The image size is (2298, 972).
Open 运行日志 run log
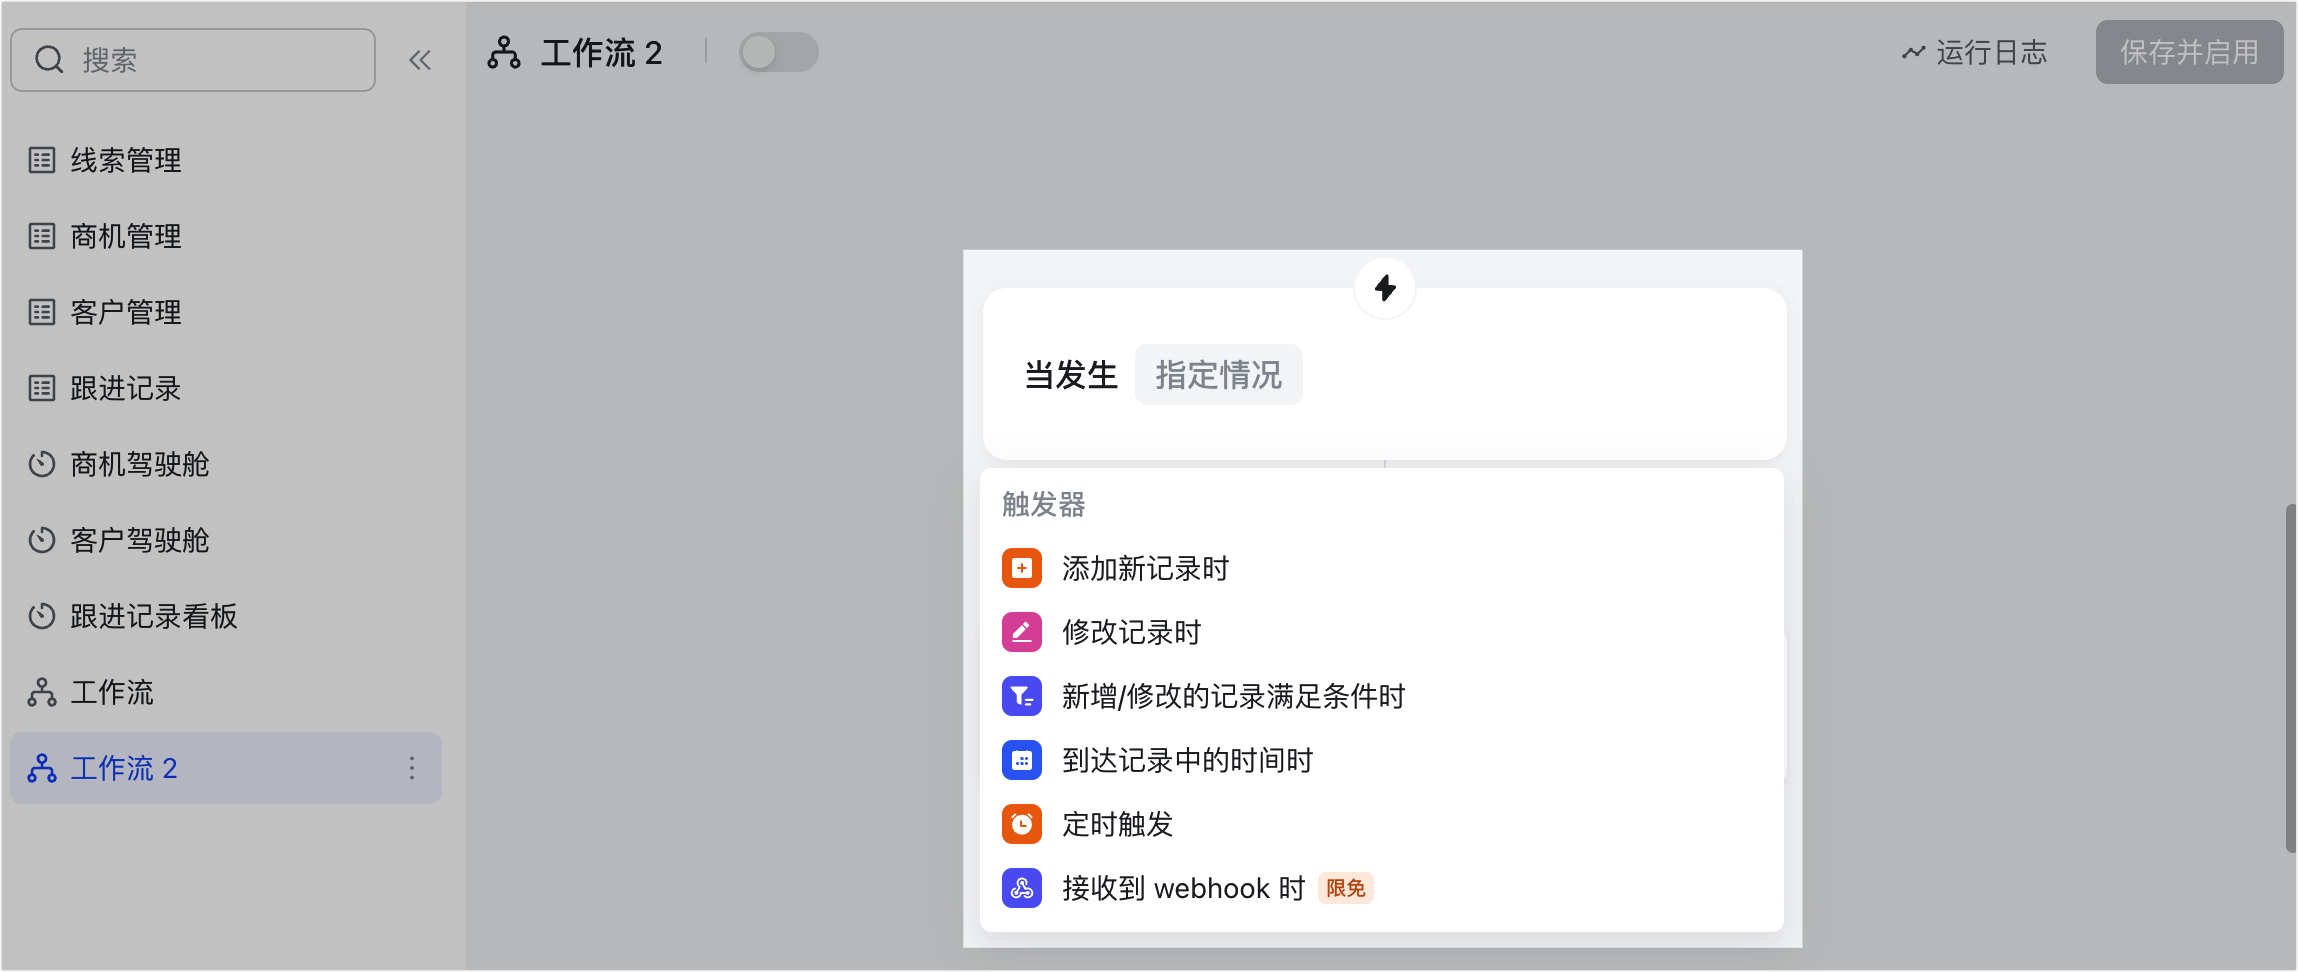(1975, 53)
